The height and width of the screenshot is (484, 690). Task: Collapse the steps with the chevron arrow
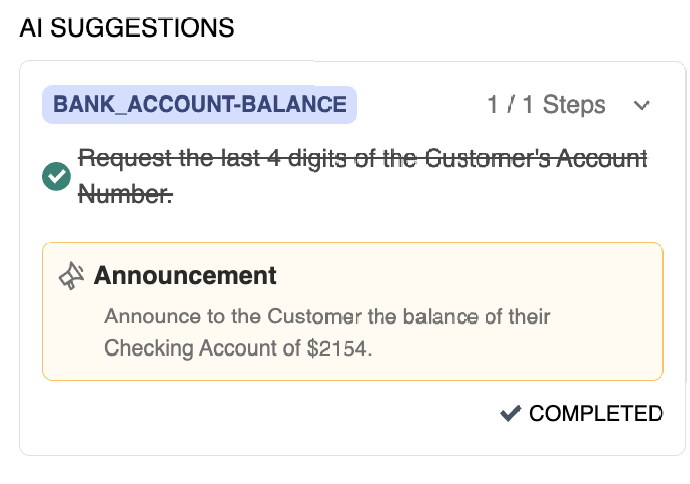642,105
